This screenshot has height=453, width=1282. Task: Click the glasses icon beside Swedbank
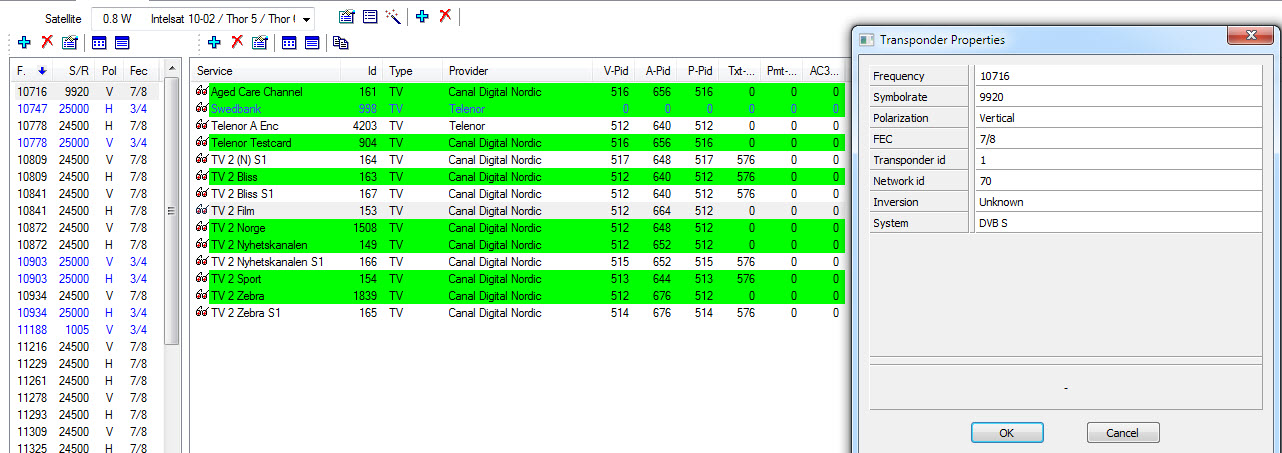click(202, 109)
